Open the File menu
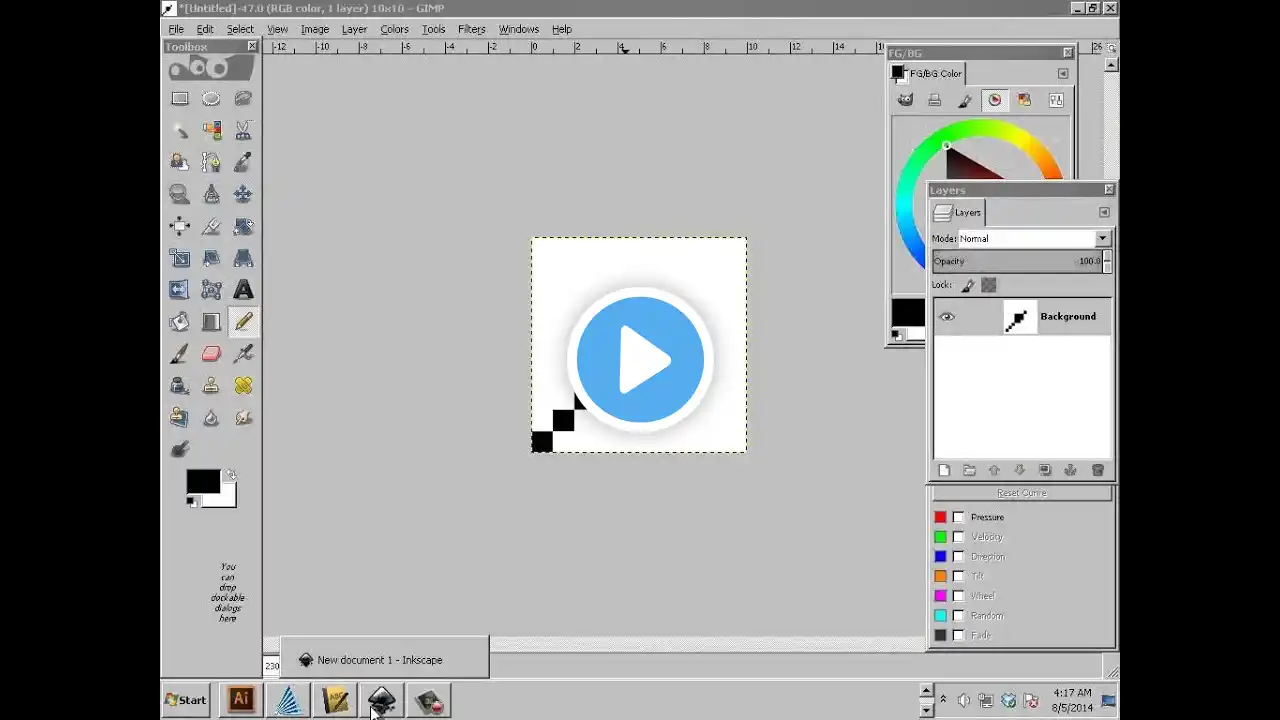1280x720 pixels. pyautogui.click(x=176, y=29)
